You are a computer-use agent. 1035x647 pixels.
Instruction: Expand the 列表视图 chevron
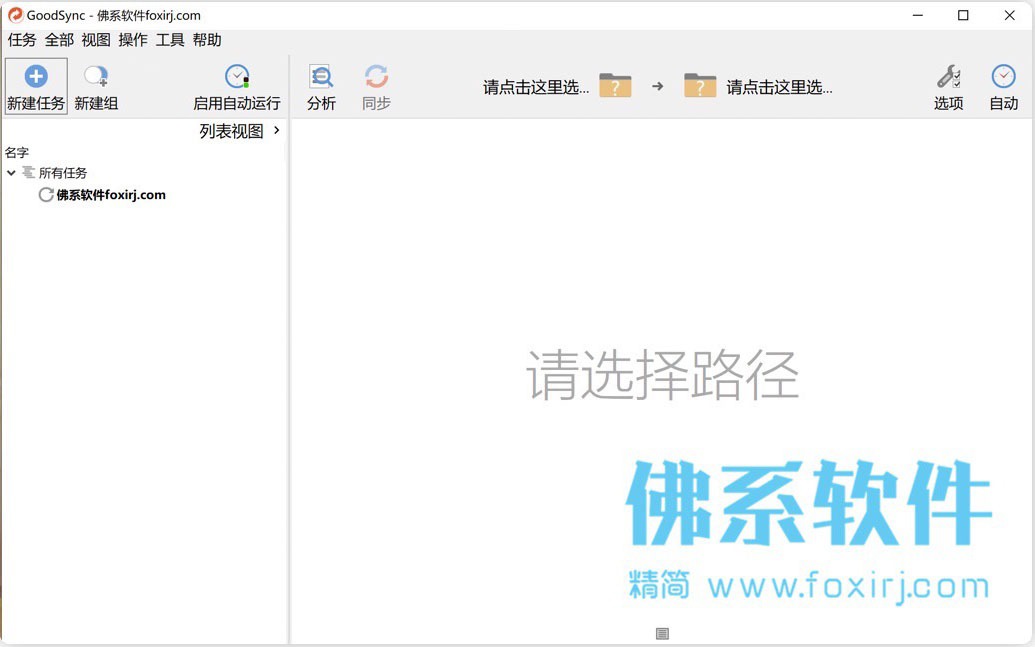pos(277,131)
